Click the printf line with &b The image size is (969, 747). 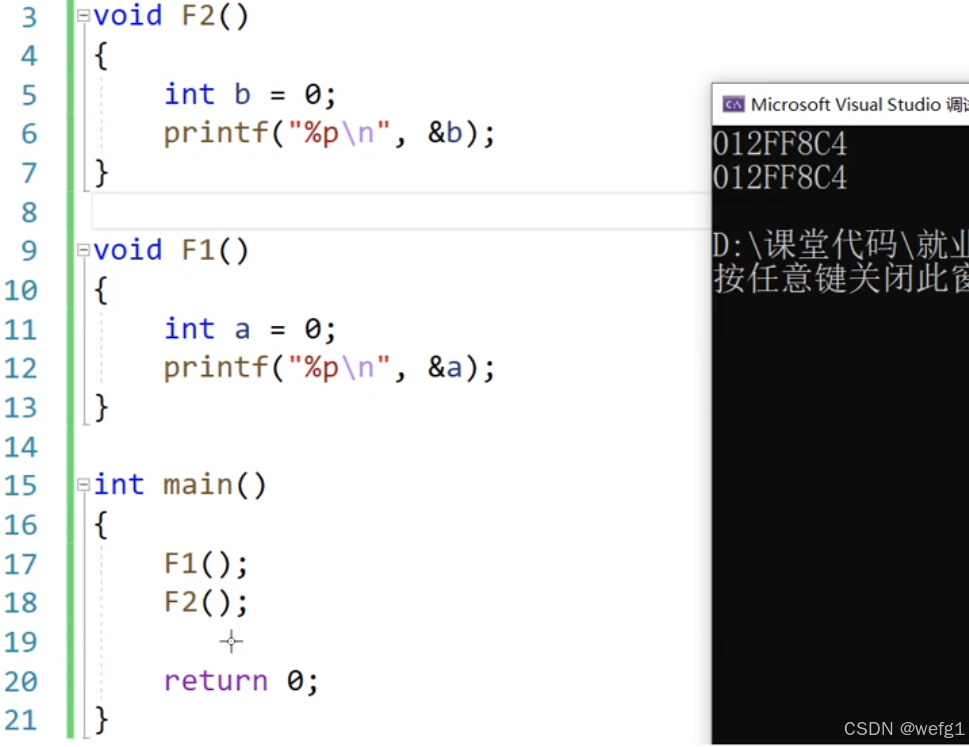[329, 133]
